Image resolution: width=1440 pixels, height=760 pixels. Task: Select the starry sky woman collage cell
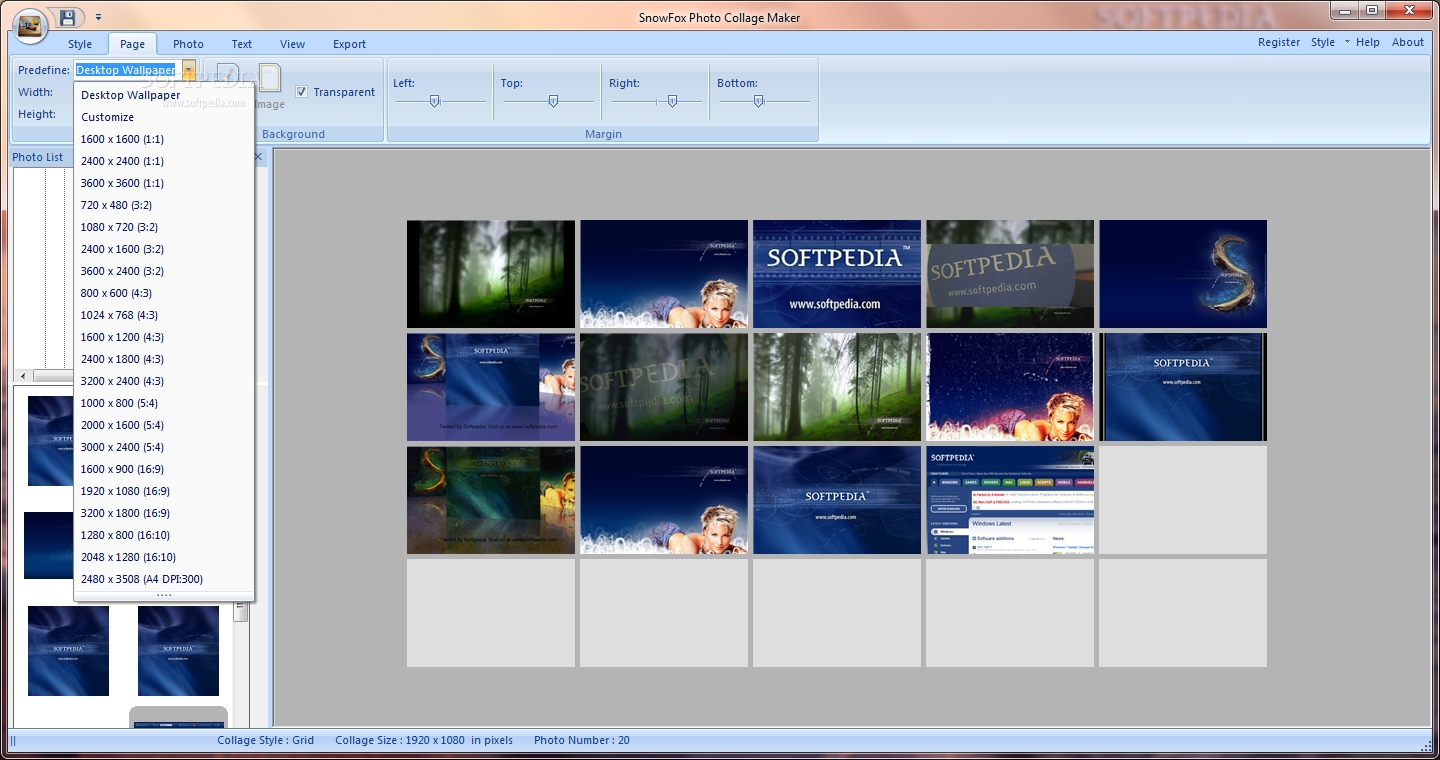click(1010, 387)
